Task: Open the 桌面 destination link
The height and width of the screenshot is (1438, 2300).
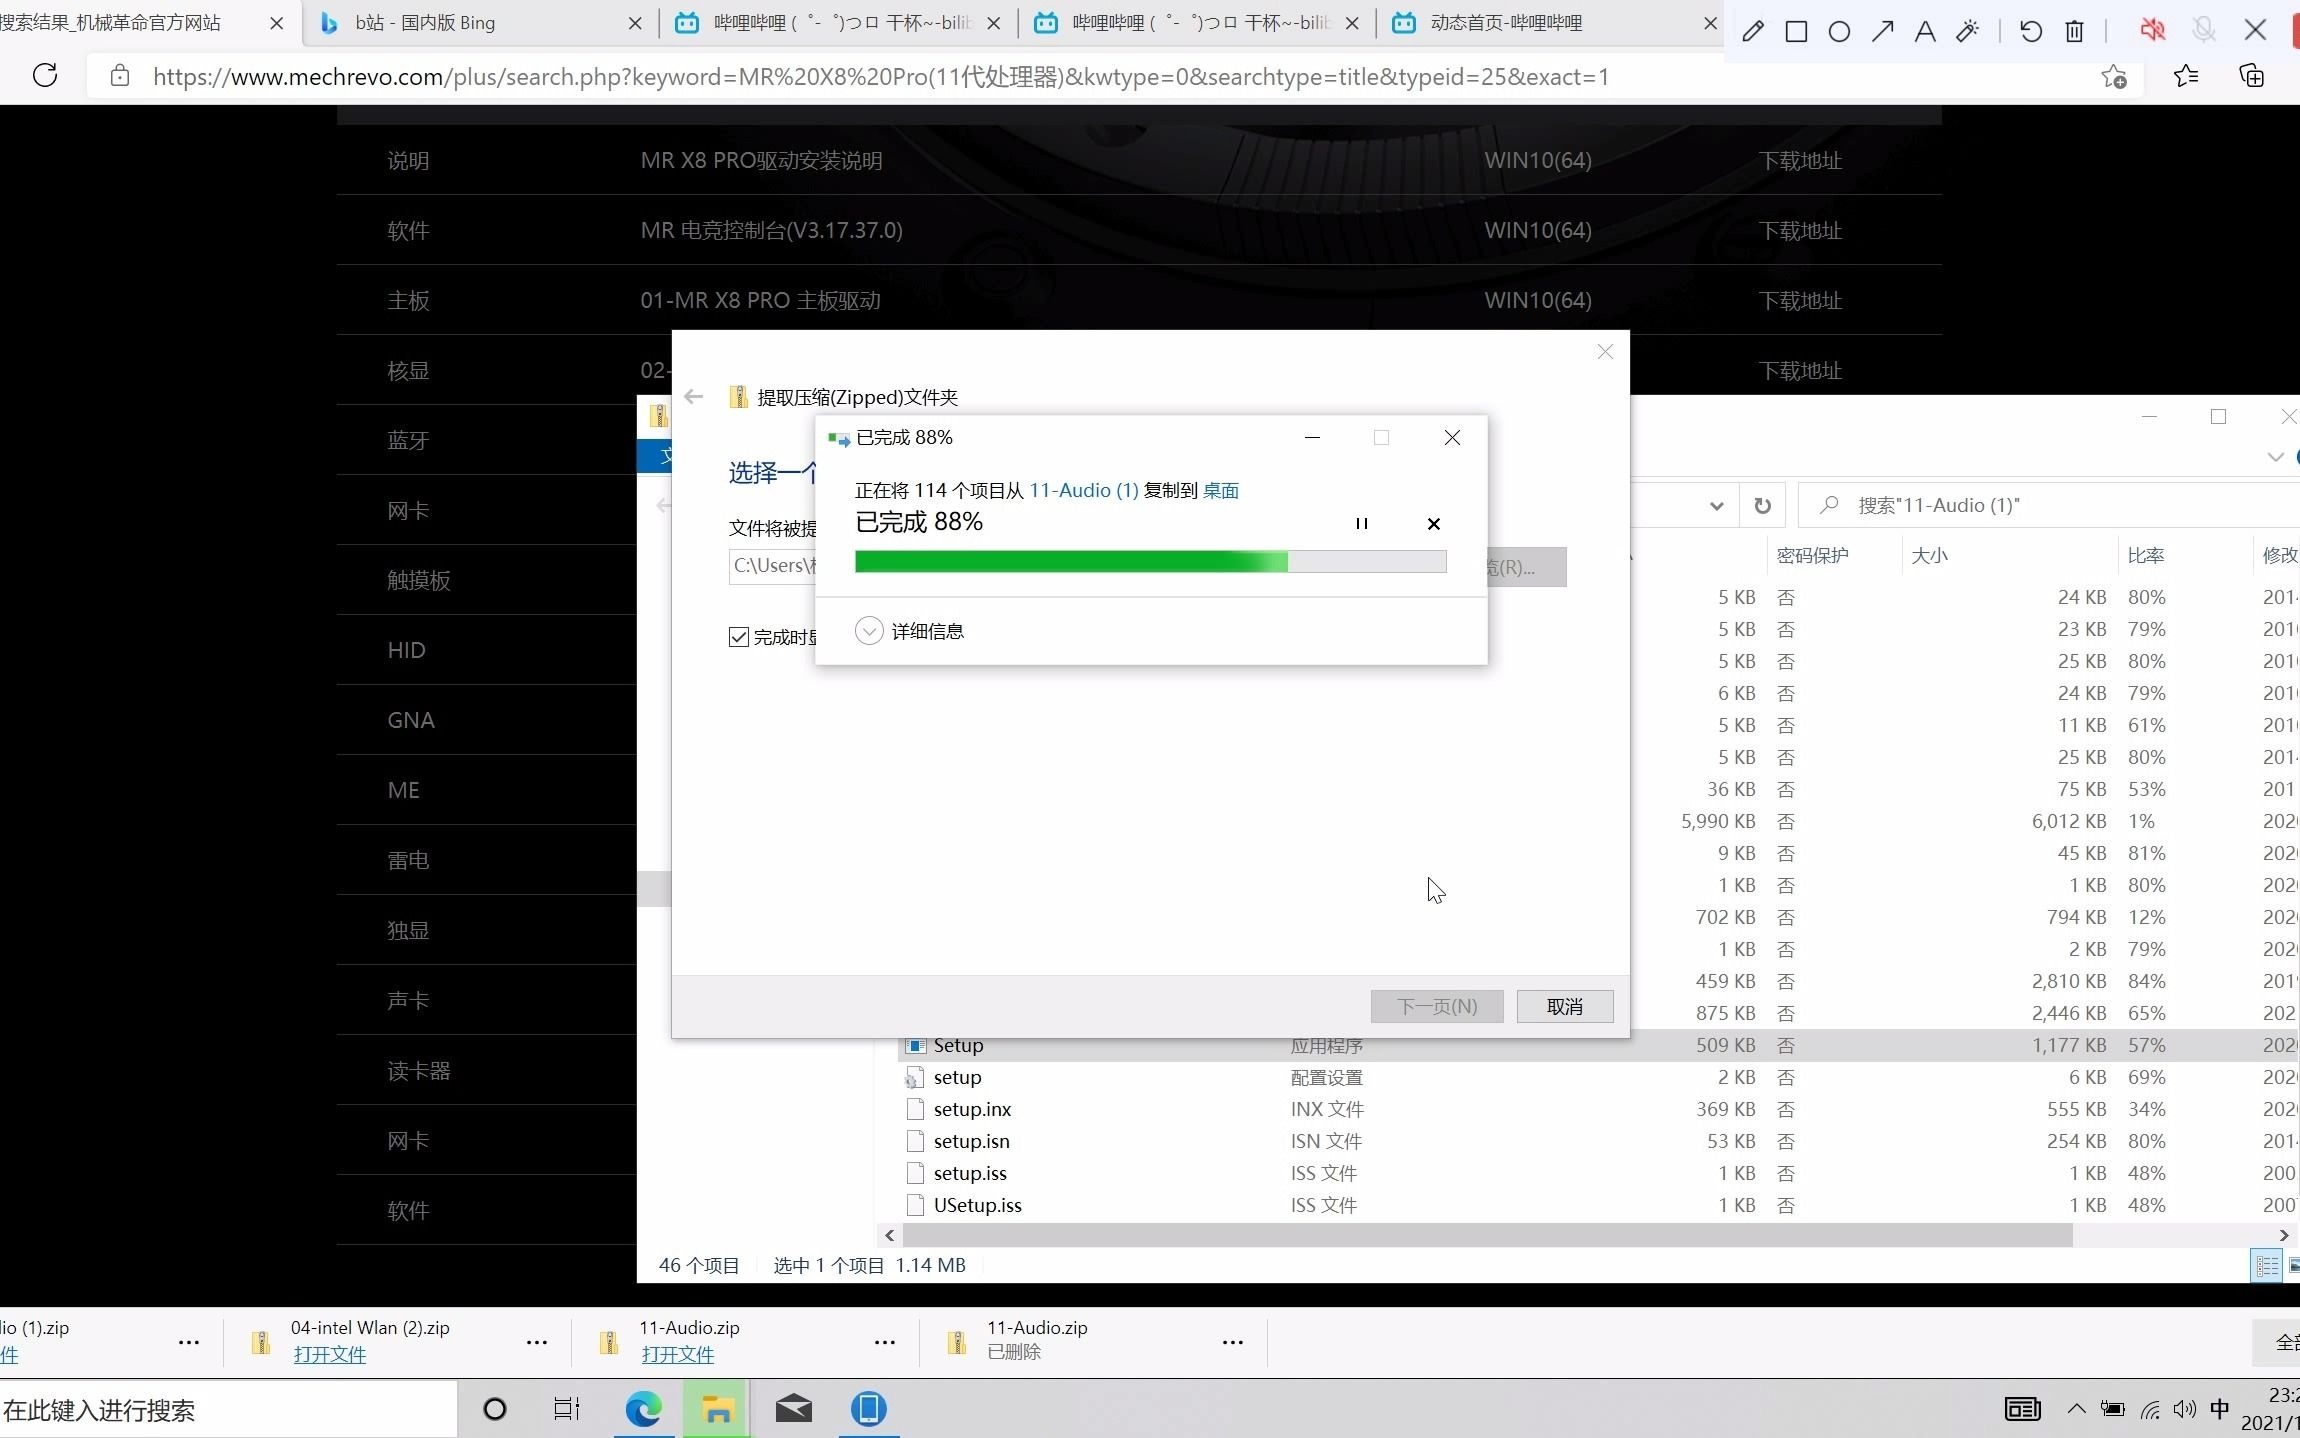Action: coord(1220,490)
